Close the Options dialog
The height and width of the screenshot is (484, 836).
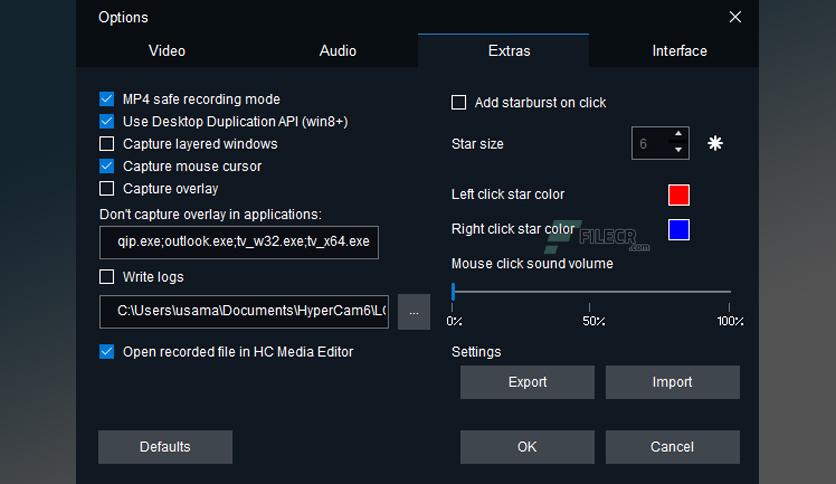[x=735, y=17]
